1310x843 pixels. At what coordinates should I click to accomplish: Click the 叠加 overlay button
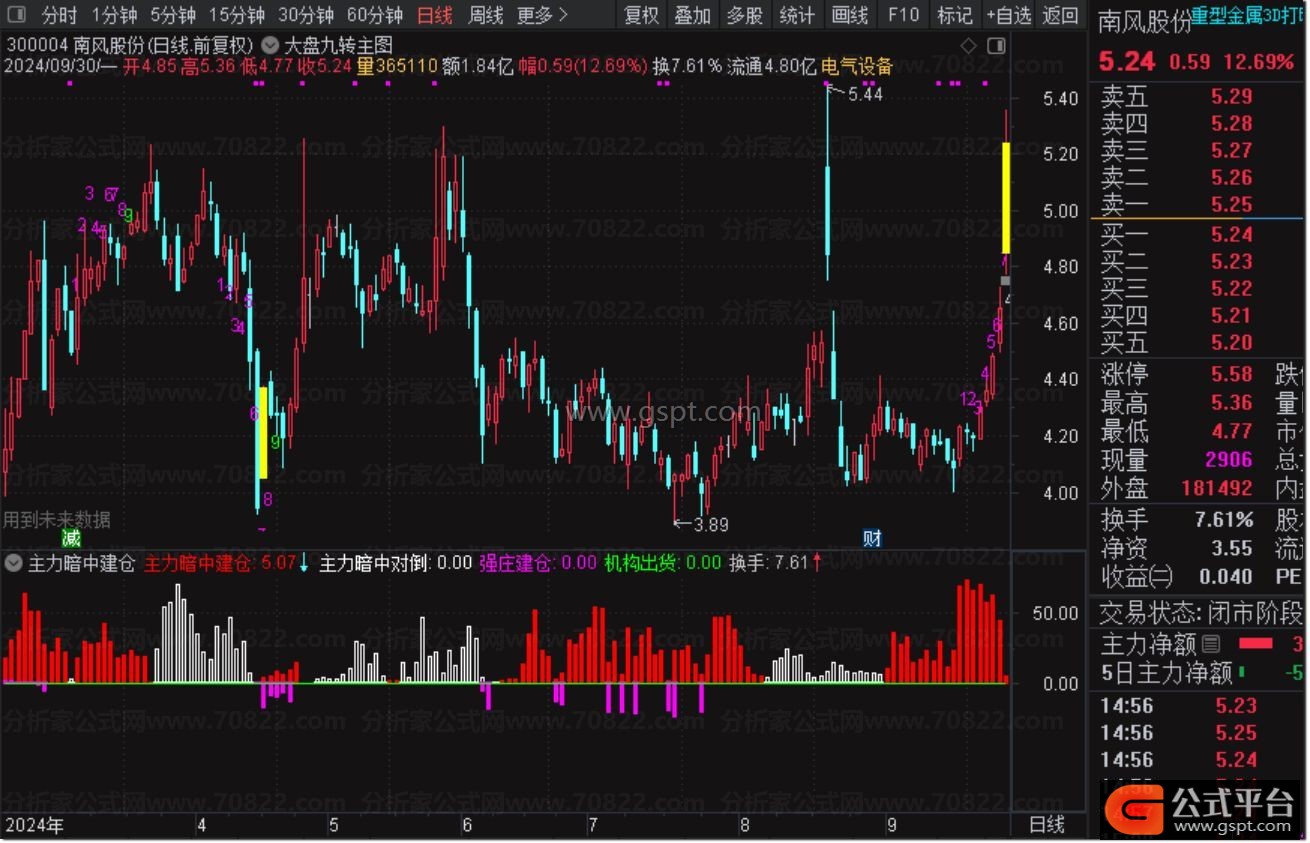(692, 15)
